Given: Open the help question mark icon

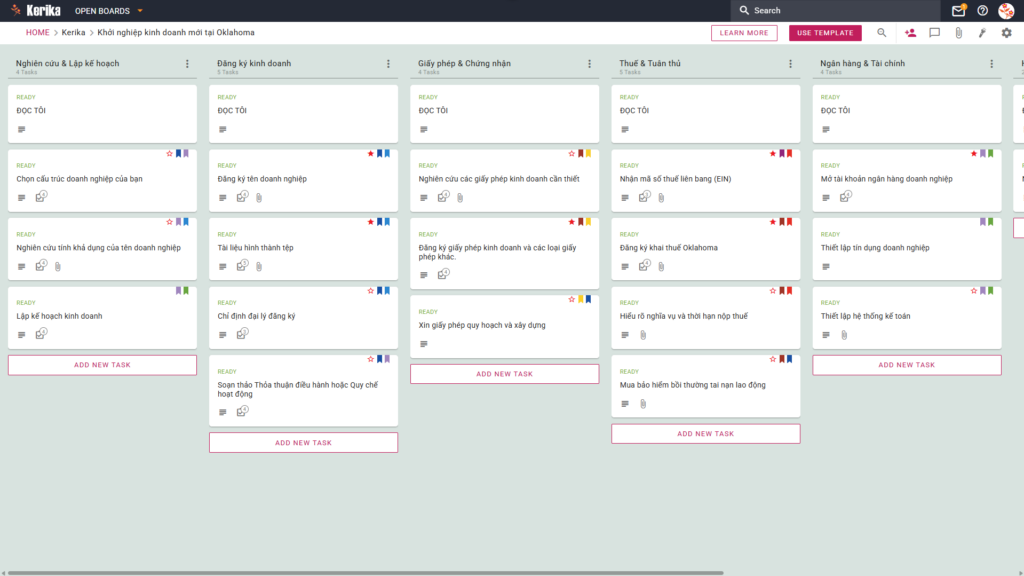Looking at the screenshot, I should click(982, 10).
